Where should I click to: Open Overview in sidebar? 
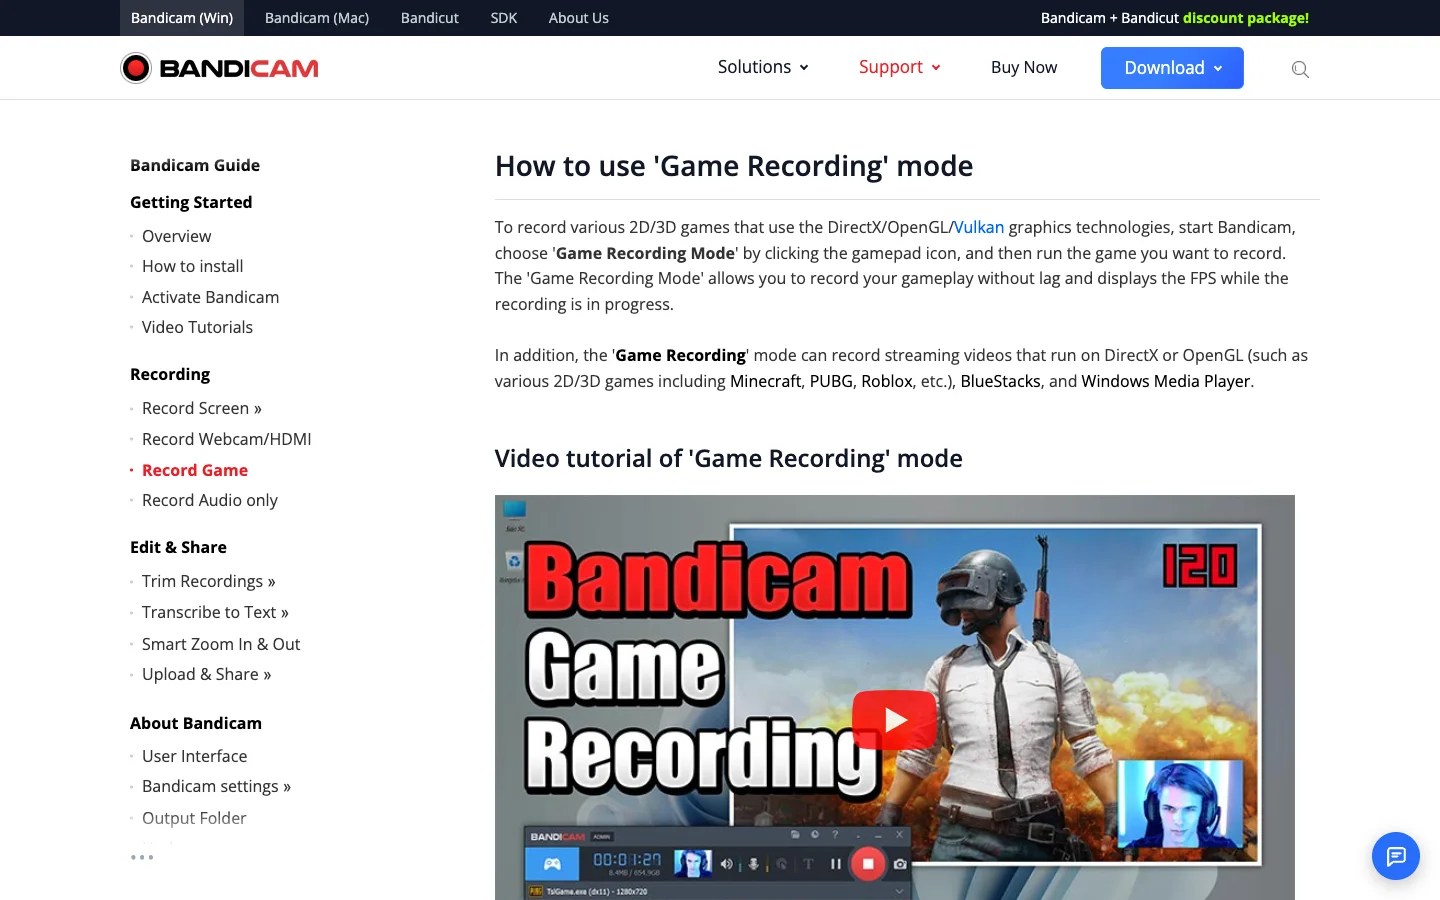tap(177, 236)
